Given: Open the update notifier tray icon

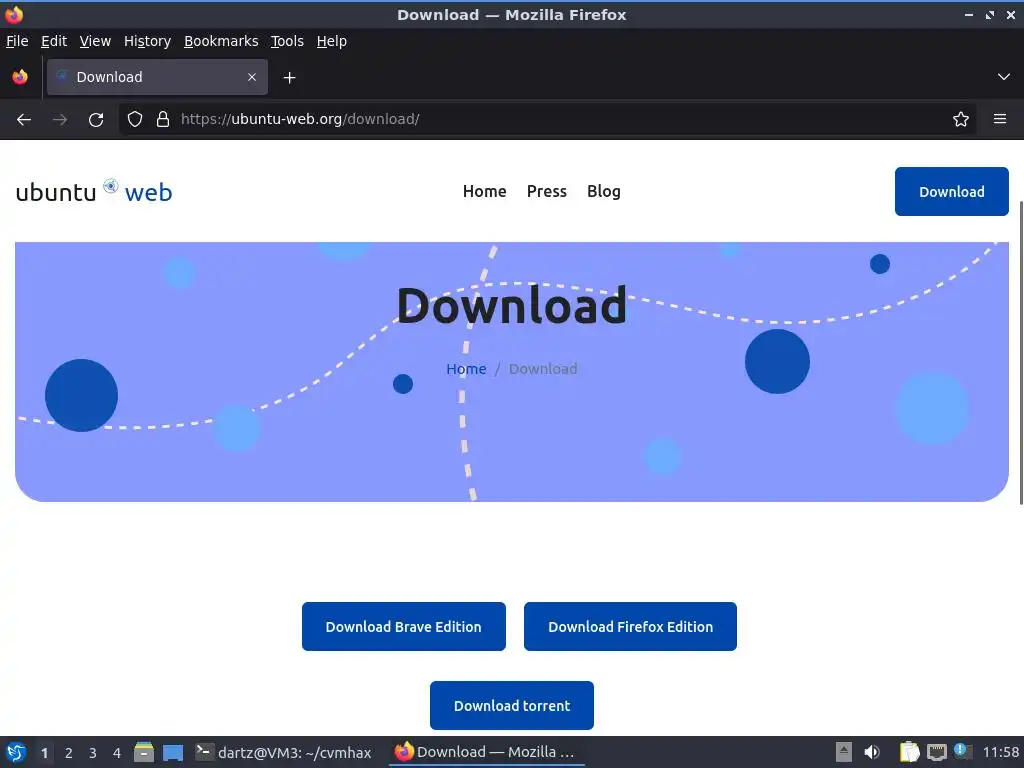Looking at the screenshot, I should [963, 751].
